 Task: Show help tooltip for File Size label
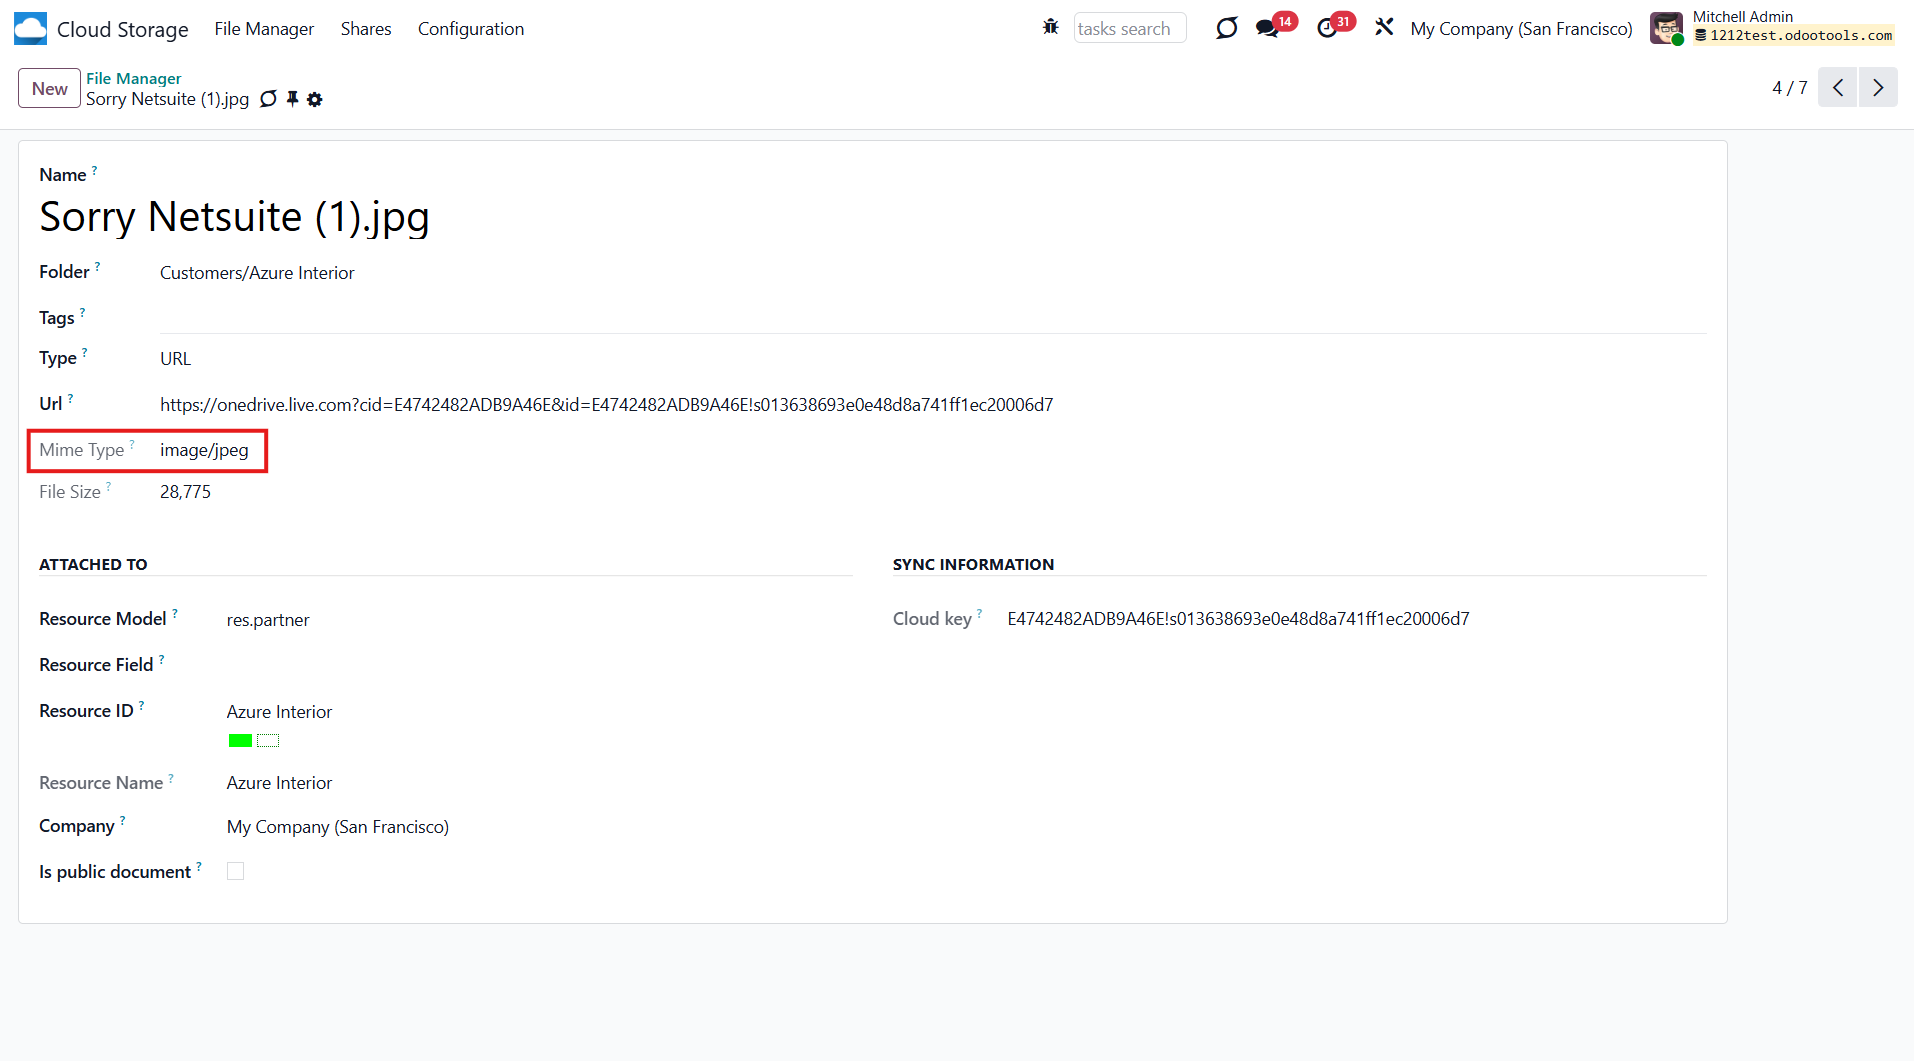(108, 486)
